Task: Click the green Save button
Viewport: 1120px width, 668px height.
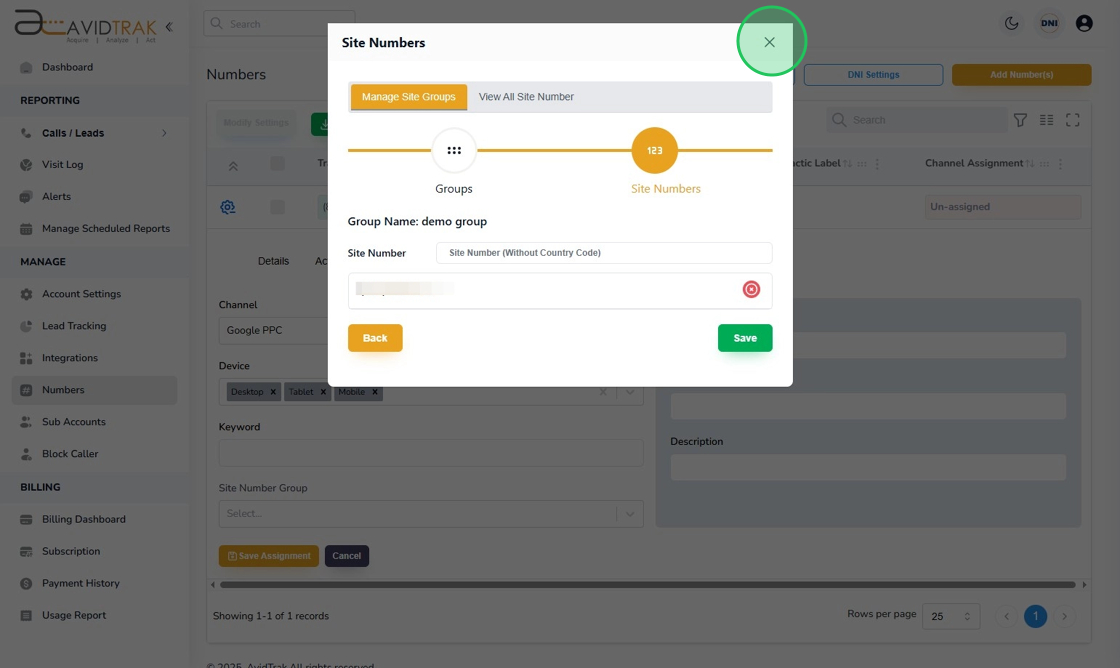Action: tap(745, 338)
